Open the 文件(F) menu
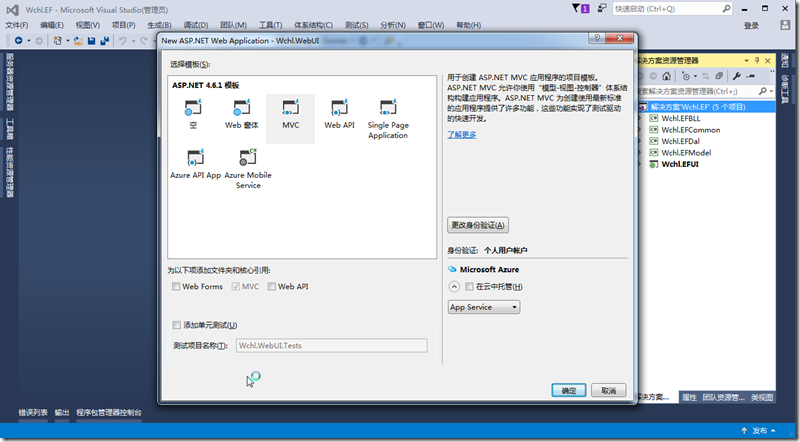800x442 pixels. (x=17, y=25)
